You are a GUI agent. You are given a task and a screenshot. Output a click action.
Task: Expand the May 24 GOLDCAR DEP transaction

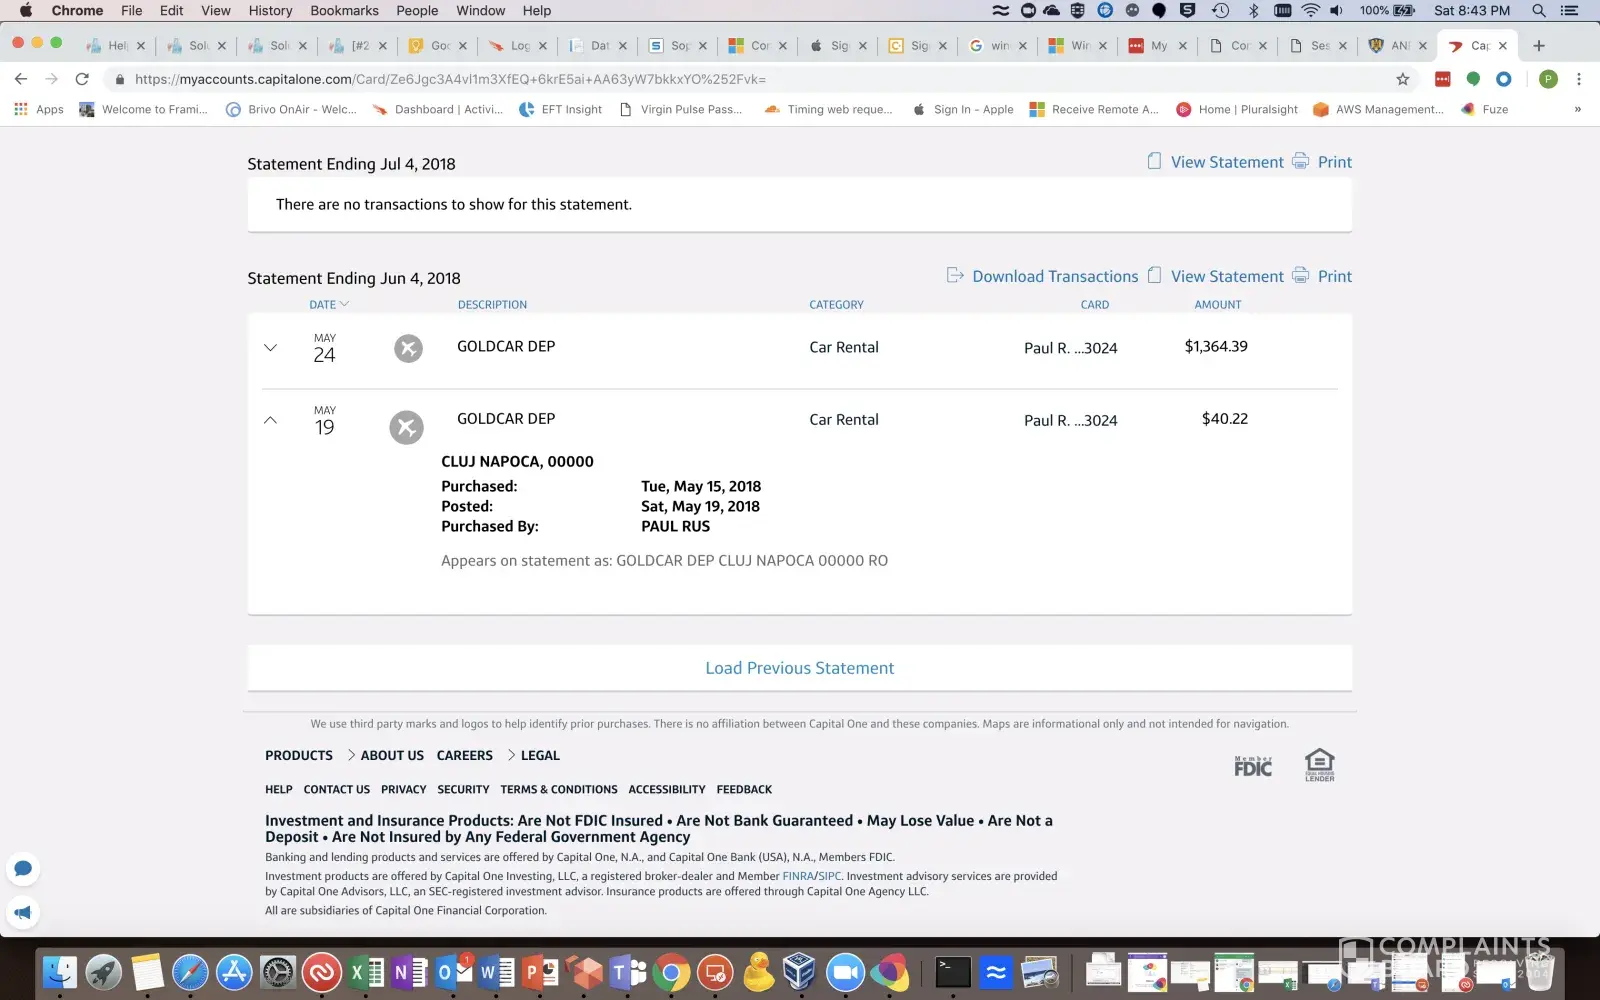270,348
